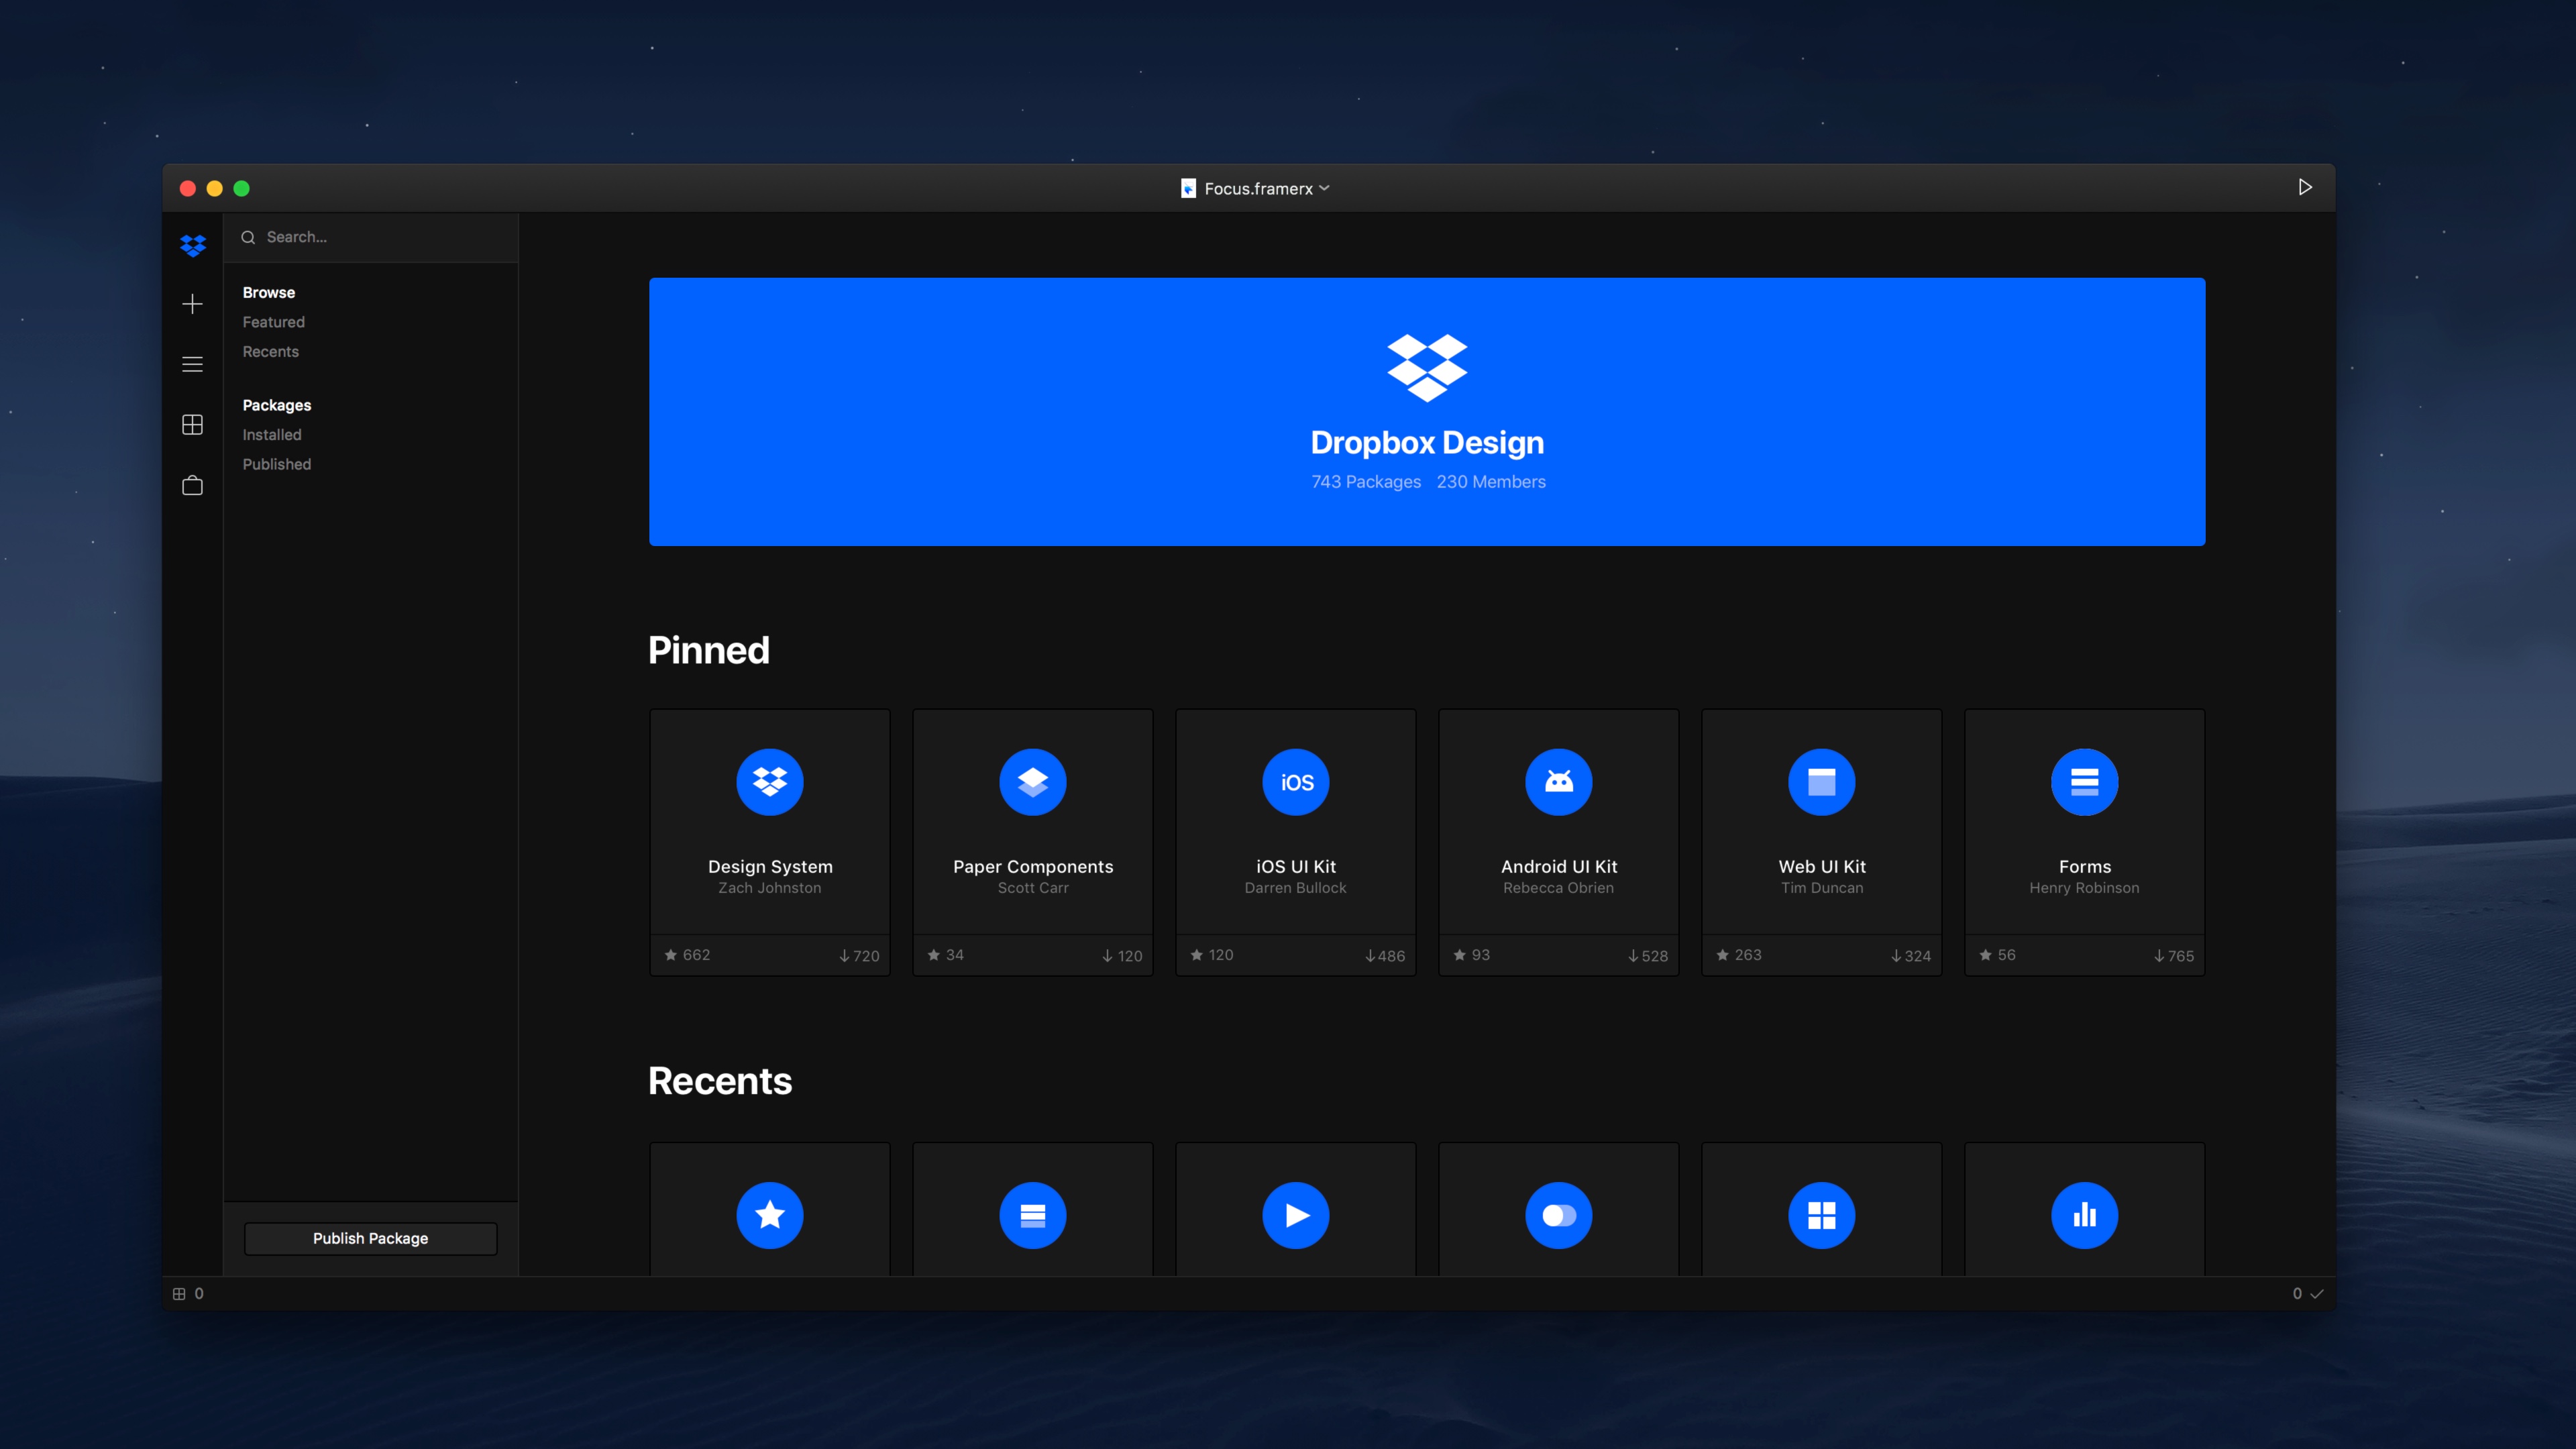Click the iOS UI Kit title text
Image resolution: width=2576 pixels, height=1449 pixels.
pyautogui.click(x=1296, y=867)
